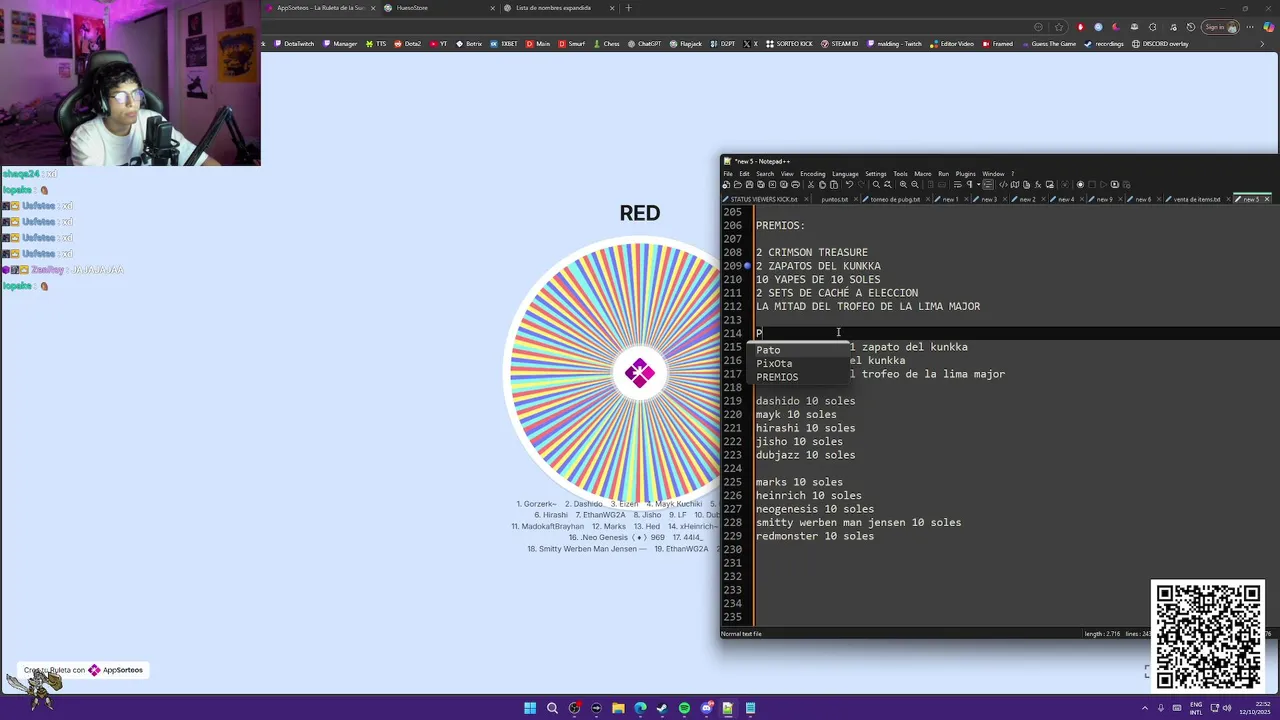The image size is (1280, 720).
Task: Switch to STATUS VIEWERS KICK.txt tab
Action: 763,199
